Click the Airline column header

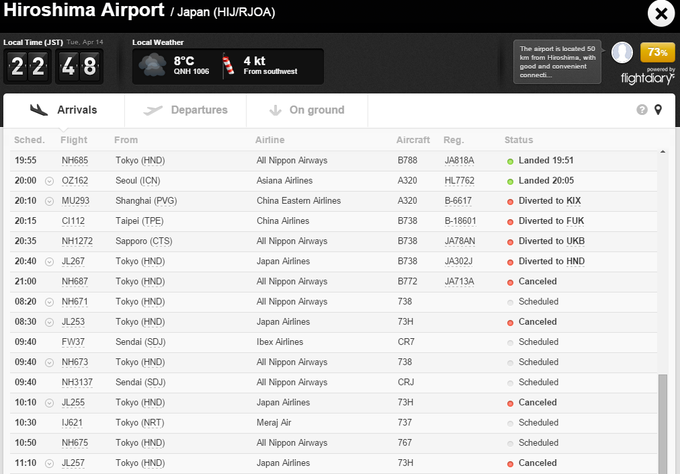coord(270,140)
